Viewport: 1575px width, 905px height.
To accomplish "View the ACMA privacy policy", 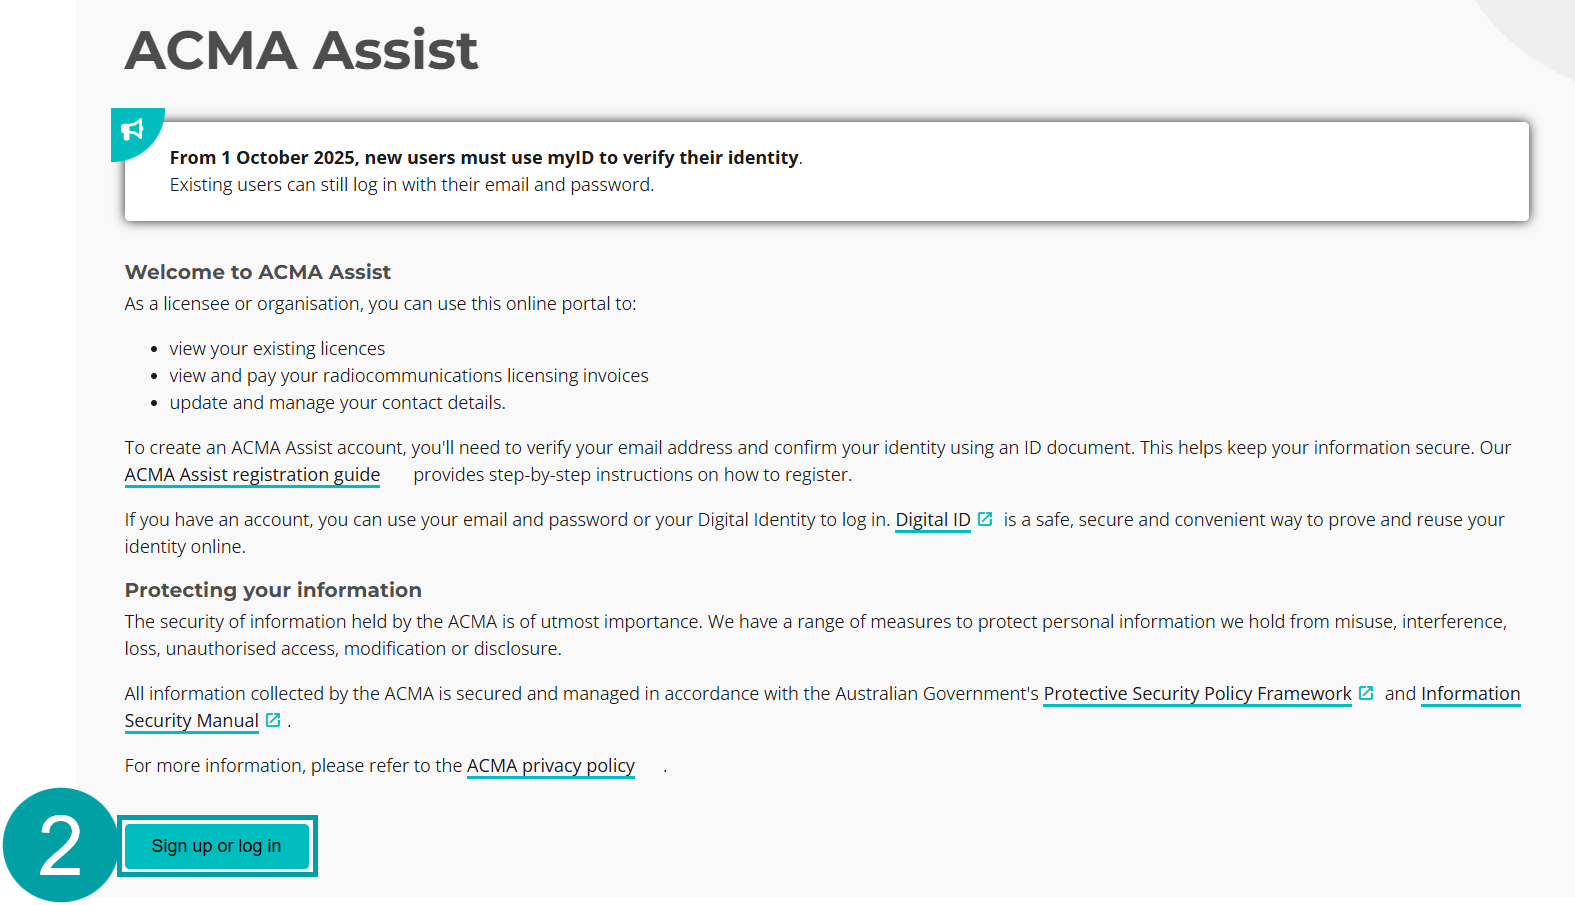I will pos(550,765).
